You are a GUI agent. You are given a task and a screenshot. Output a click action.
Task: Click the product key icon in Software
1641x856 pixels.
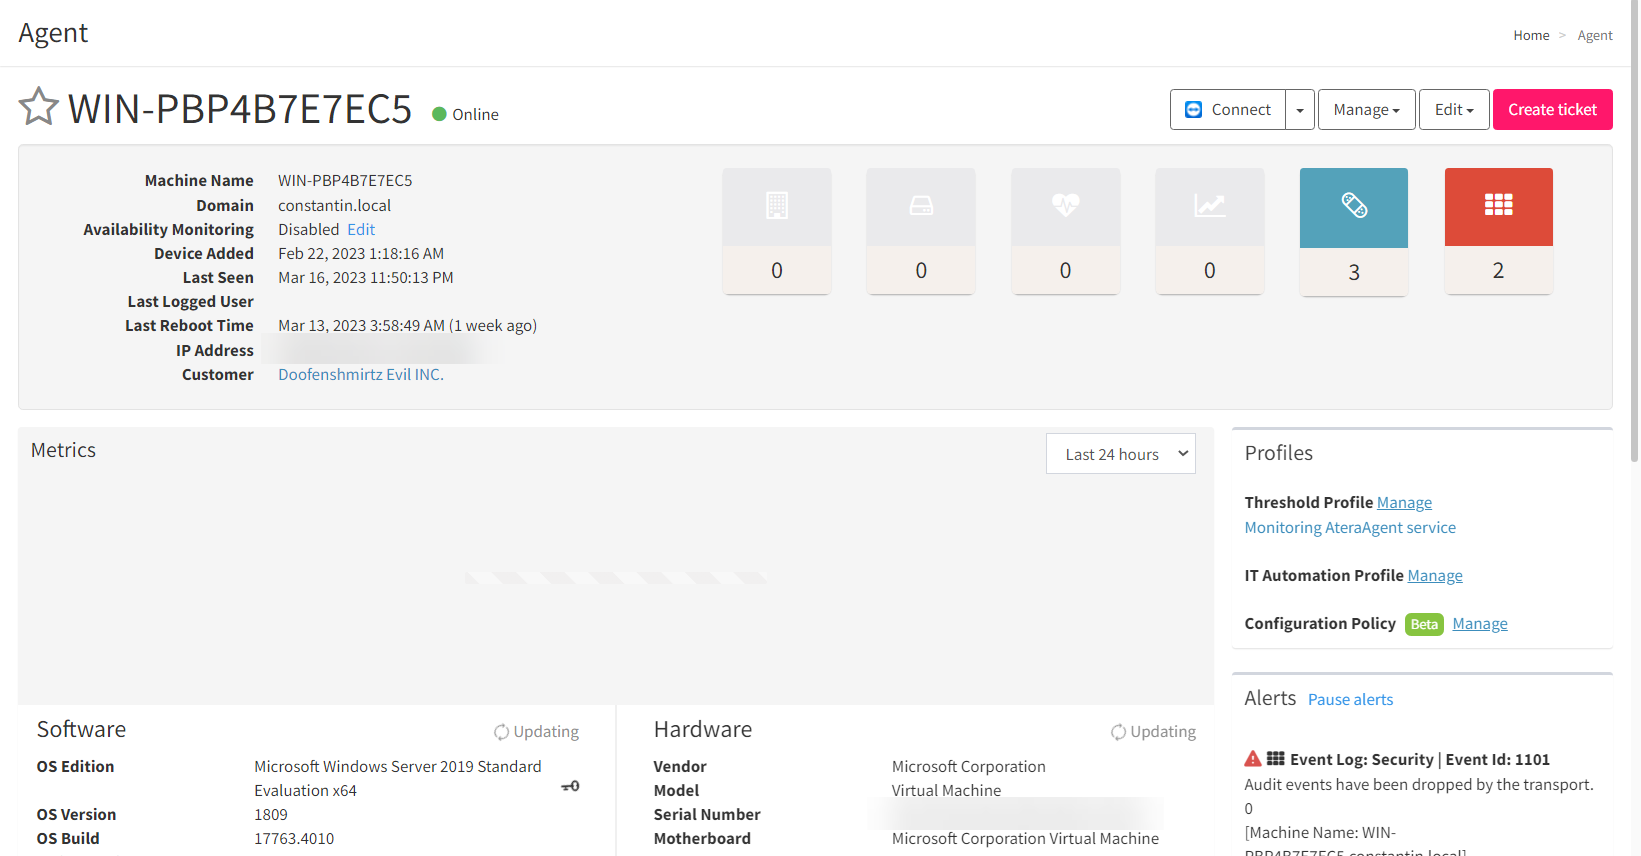[x=570, y=787]
